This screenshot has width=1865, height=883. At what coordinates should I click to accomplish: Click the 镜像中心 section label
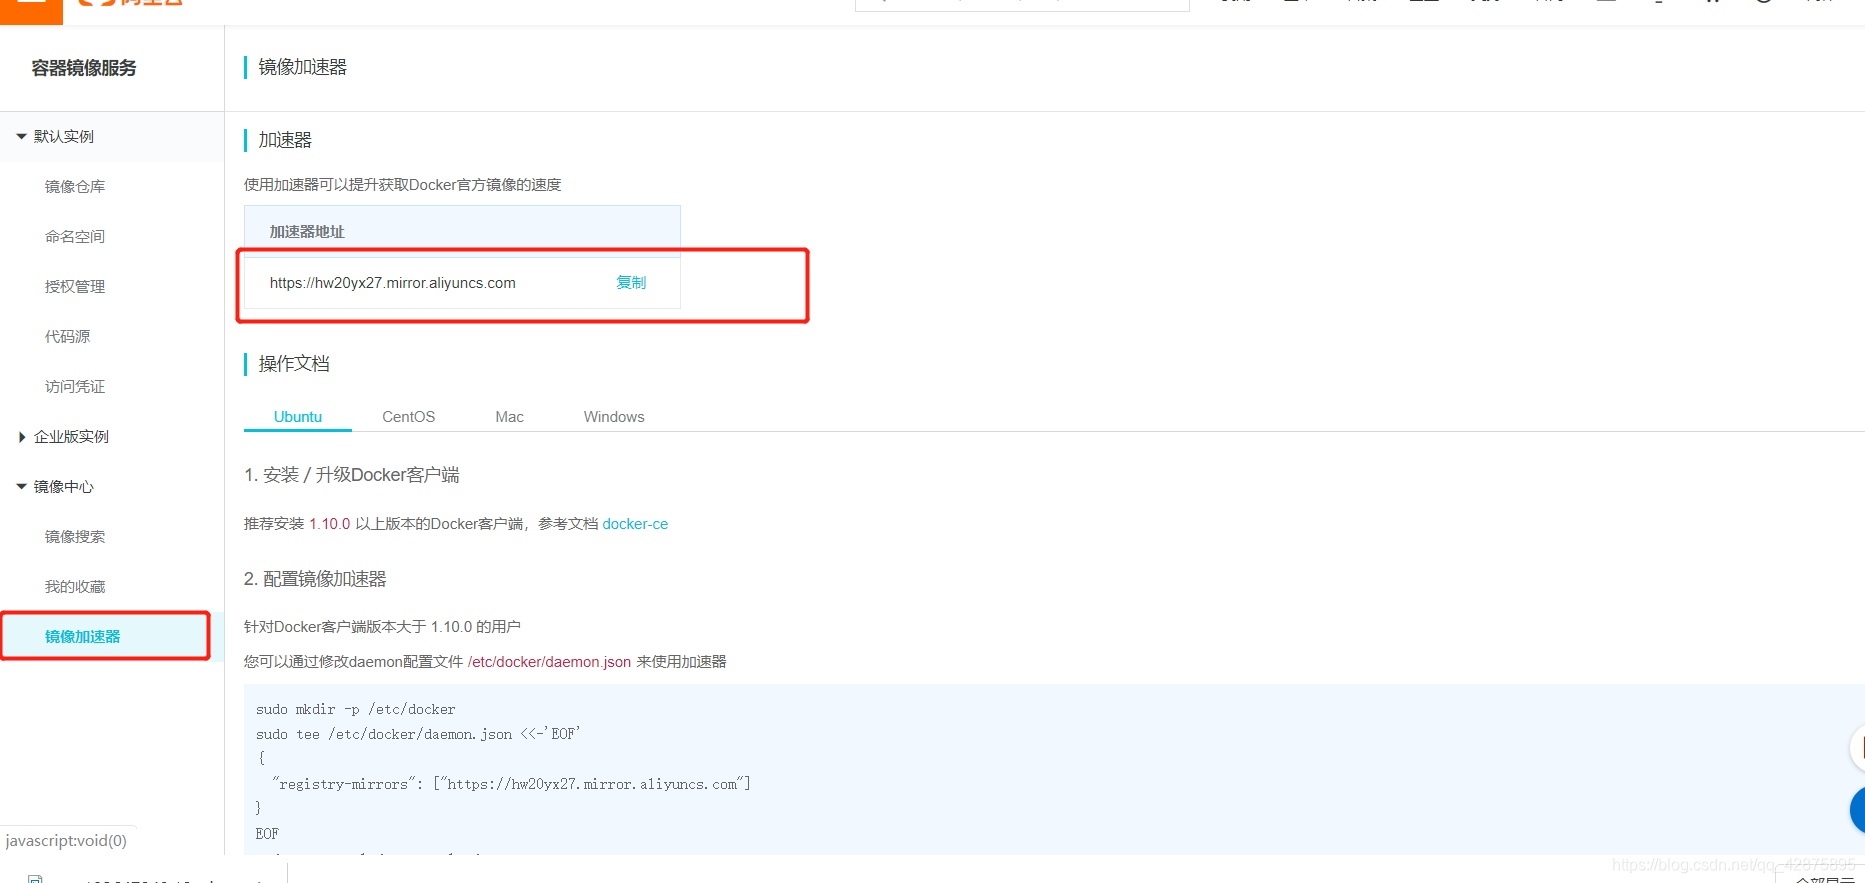pos(64,486)
